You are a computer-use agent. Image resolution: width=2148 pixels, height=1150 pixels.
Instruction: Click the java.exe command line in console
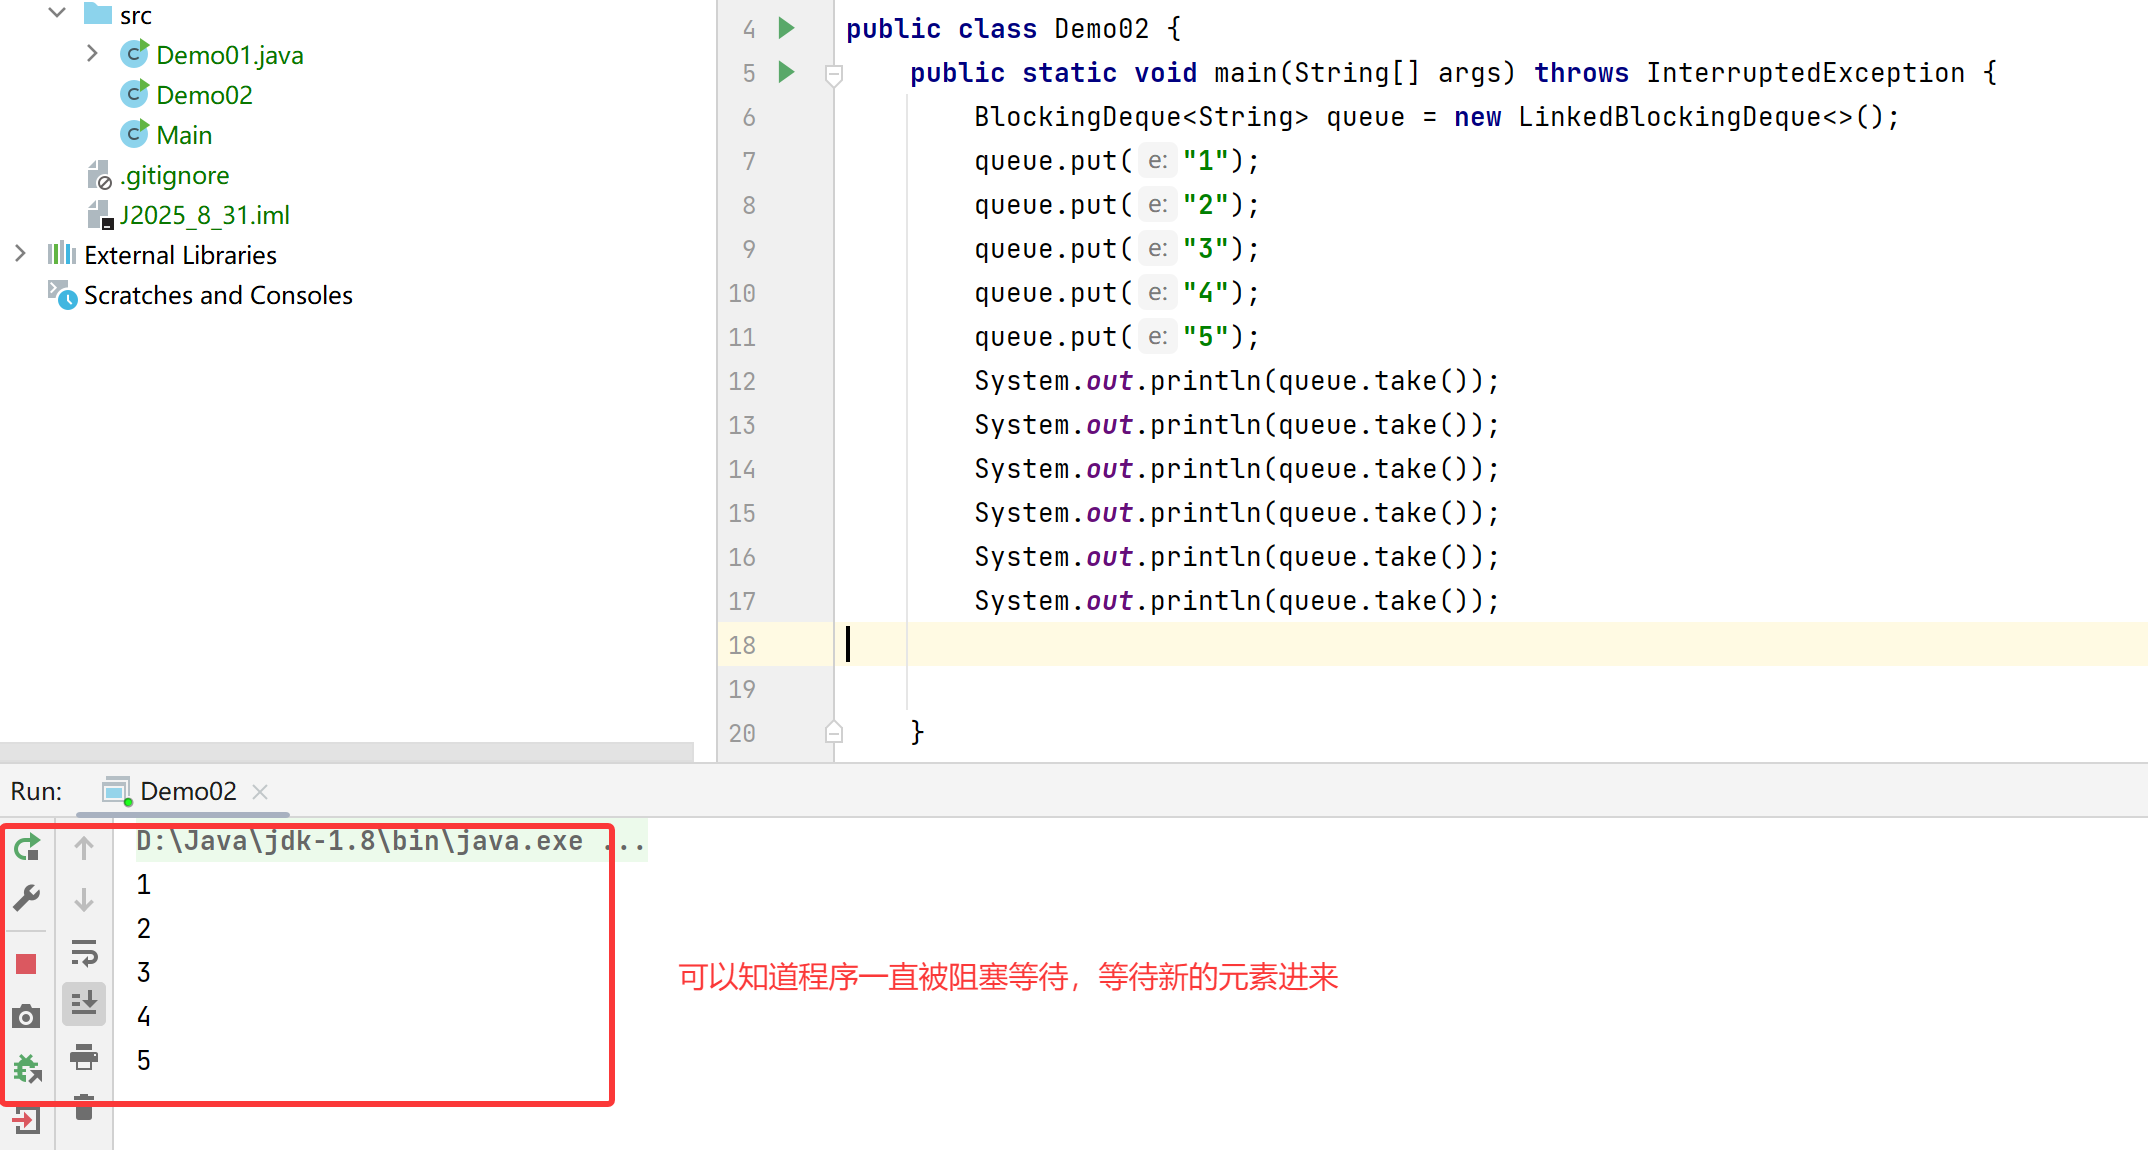click(x=391, y=841)
